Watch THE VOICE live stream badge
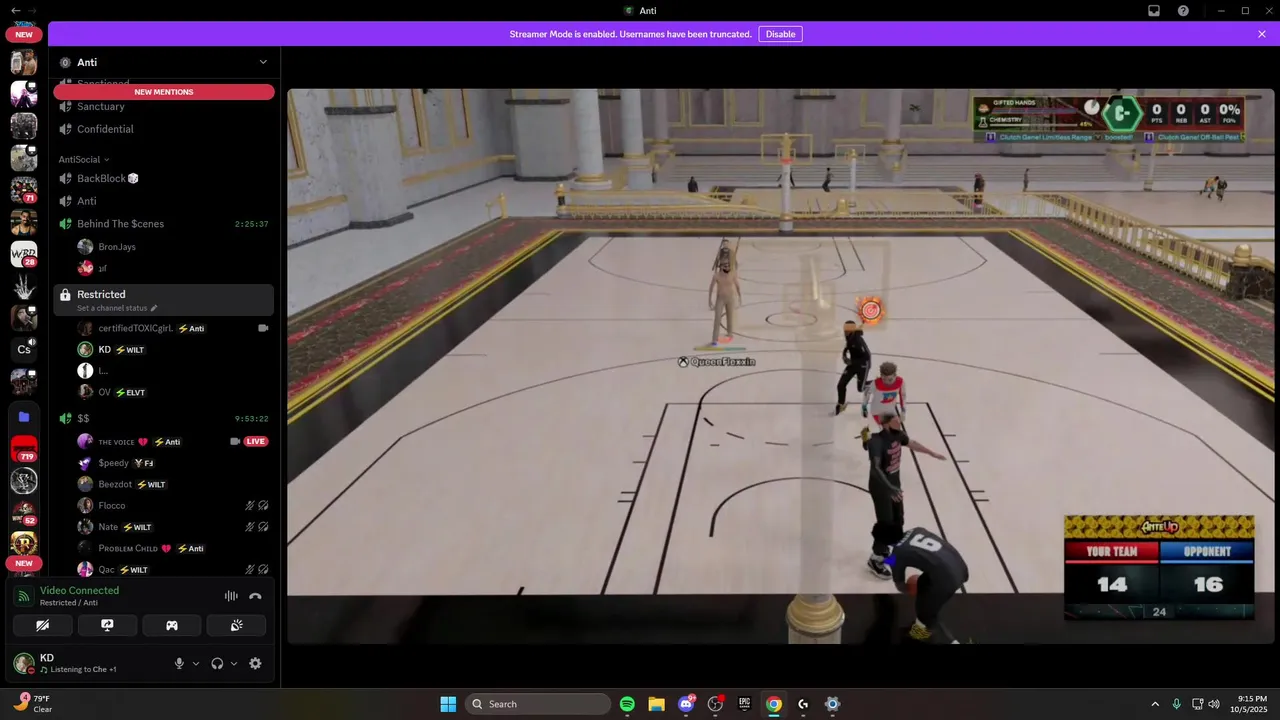 256,441
